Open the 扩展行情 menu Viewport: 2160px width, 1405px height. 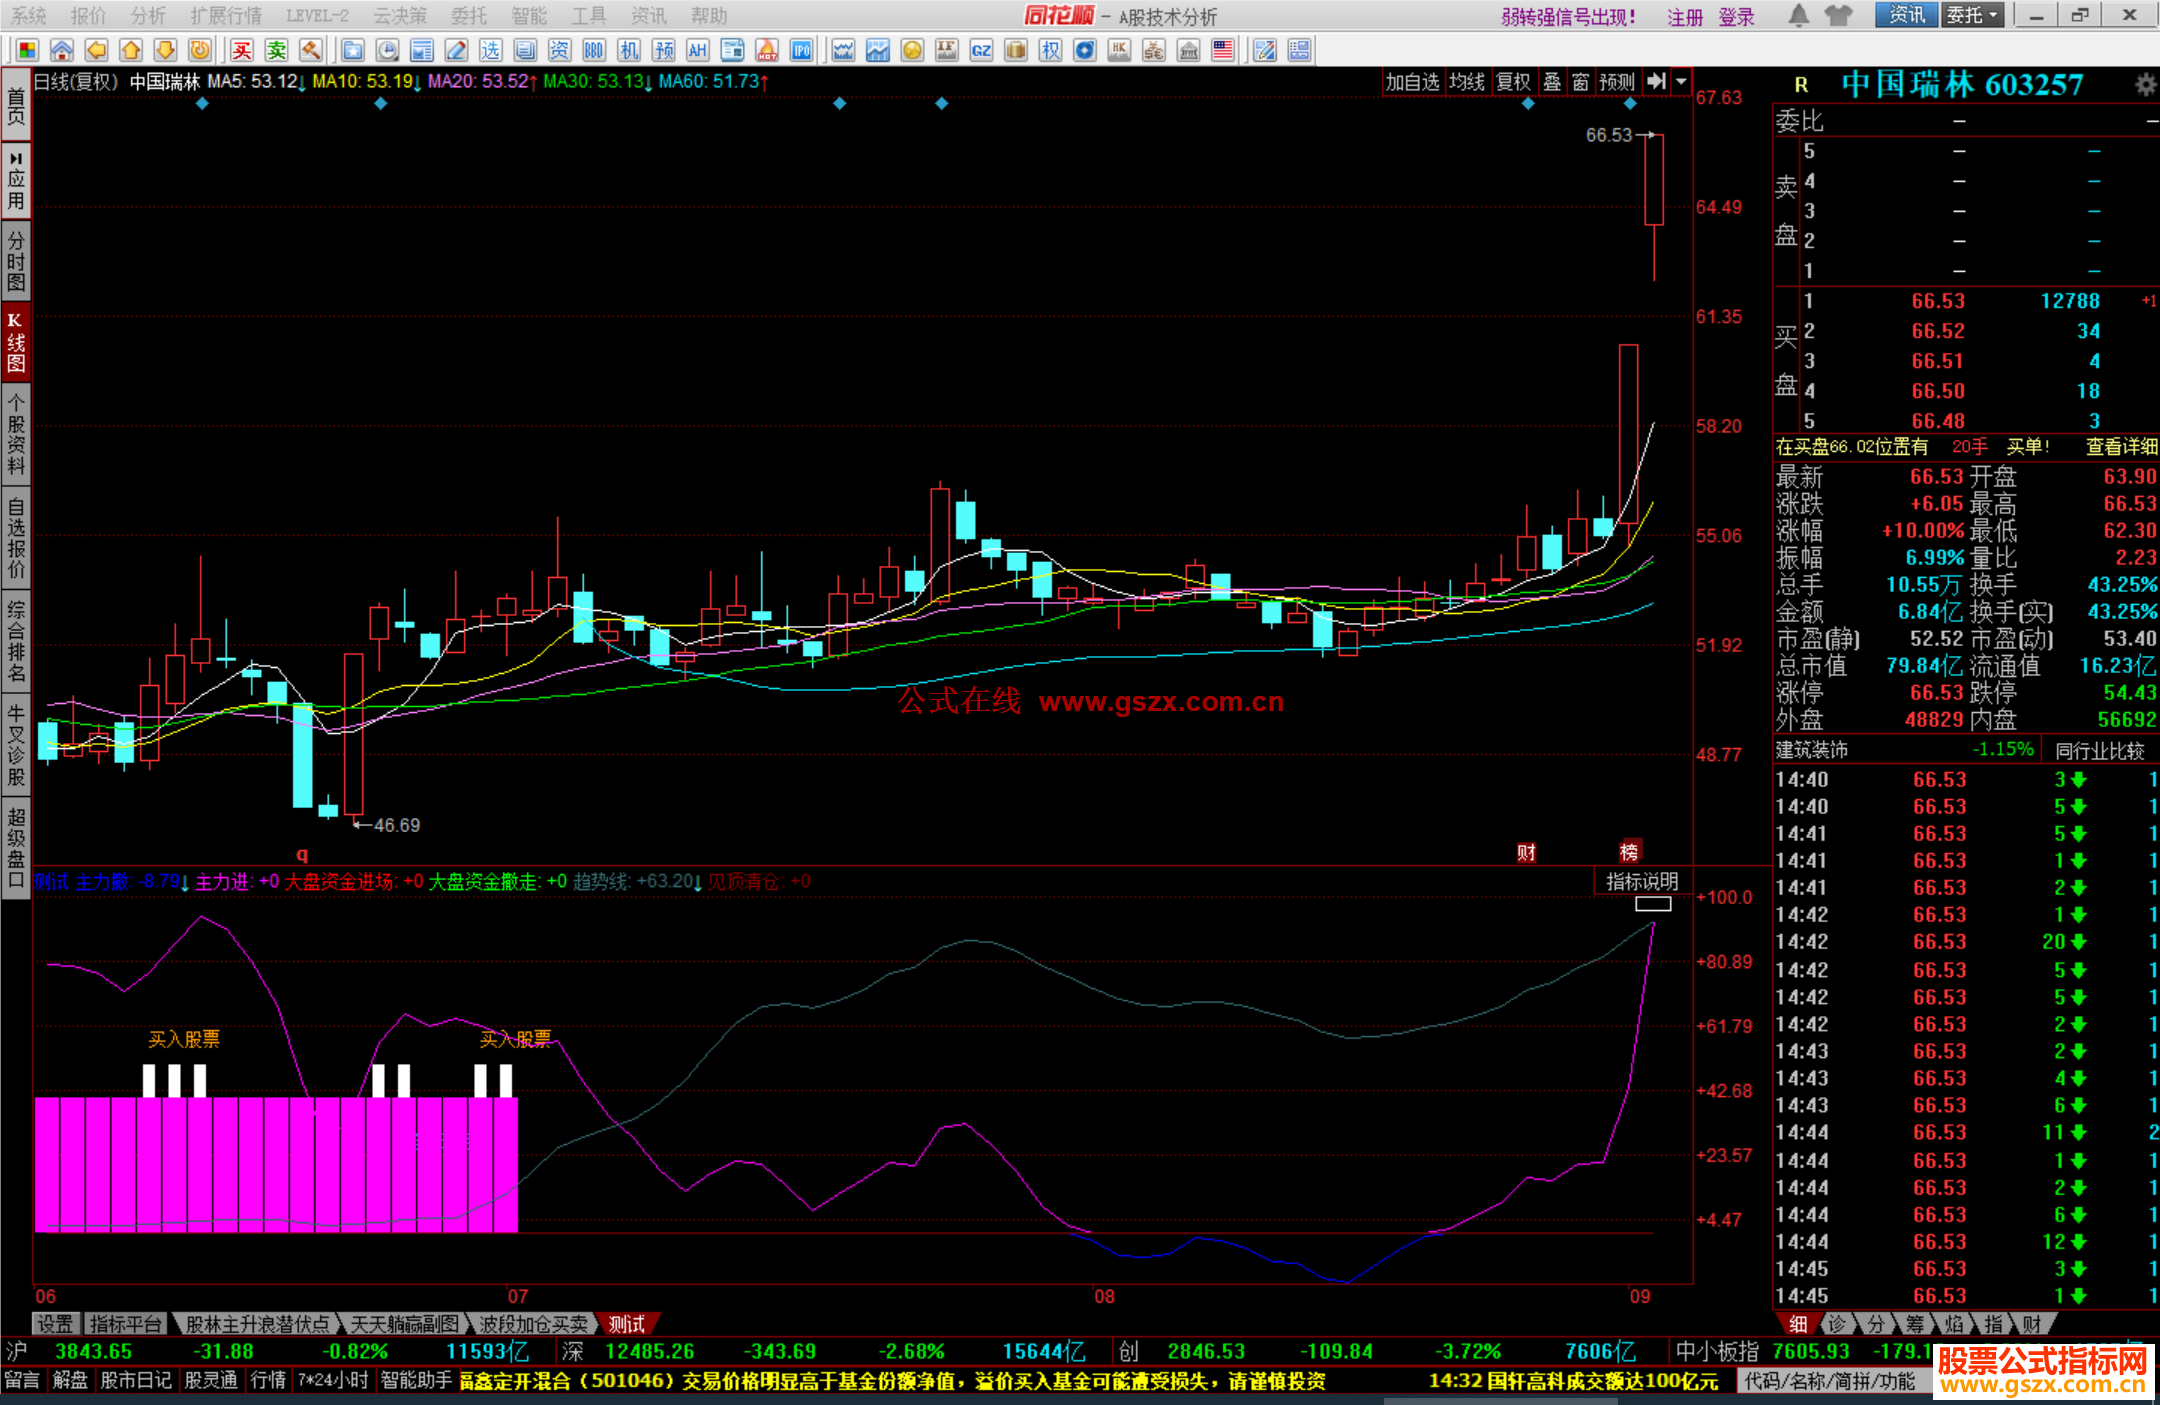pyautogui.click(x=226, y=15)
